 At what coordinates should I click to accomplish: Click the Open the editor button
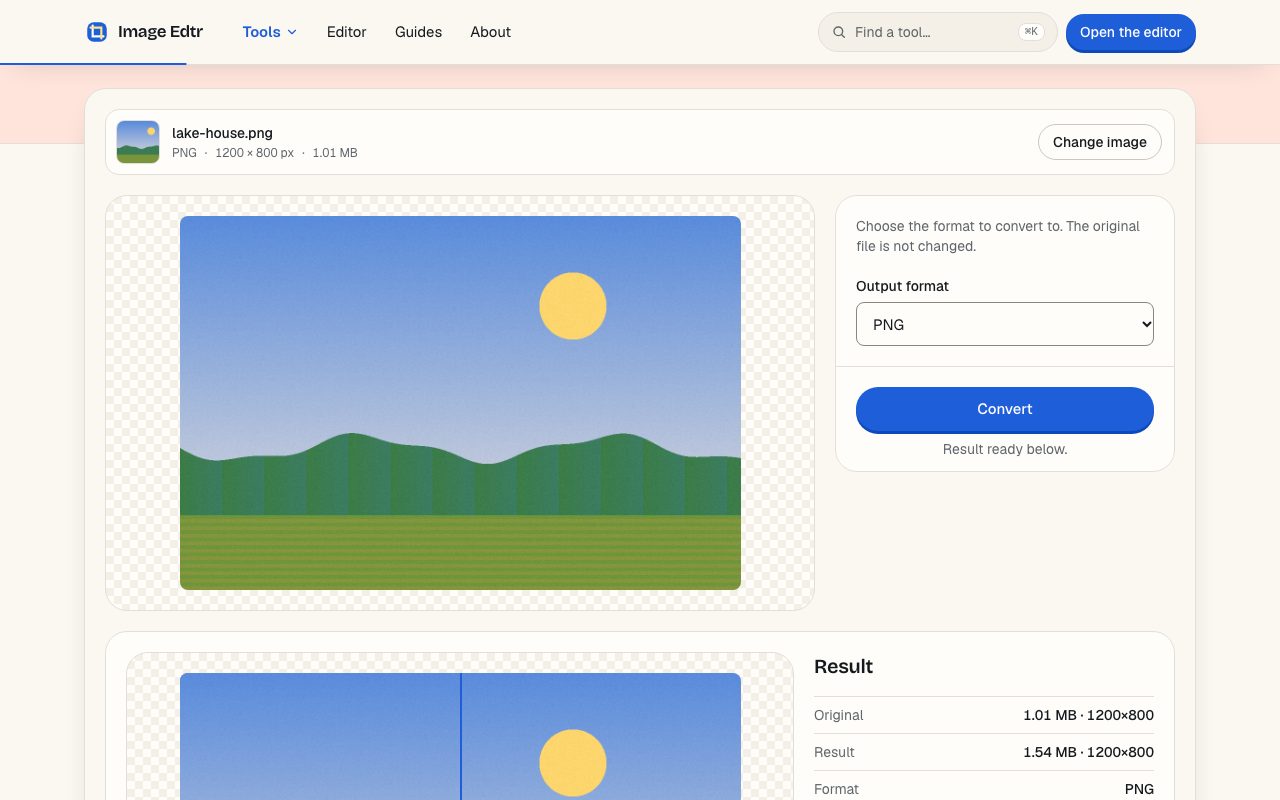pos(1130,32)
